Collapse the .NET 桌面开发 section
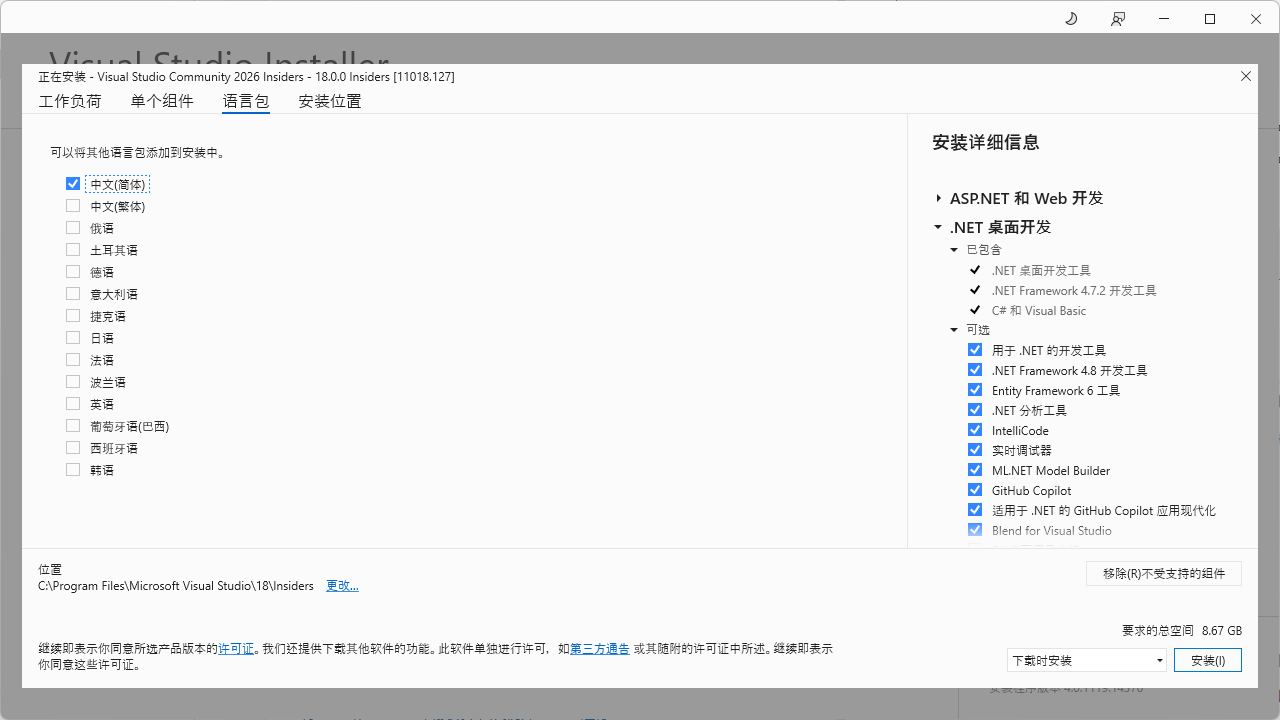The width and height of the screenshot is (1280, 720). 939,227
